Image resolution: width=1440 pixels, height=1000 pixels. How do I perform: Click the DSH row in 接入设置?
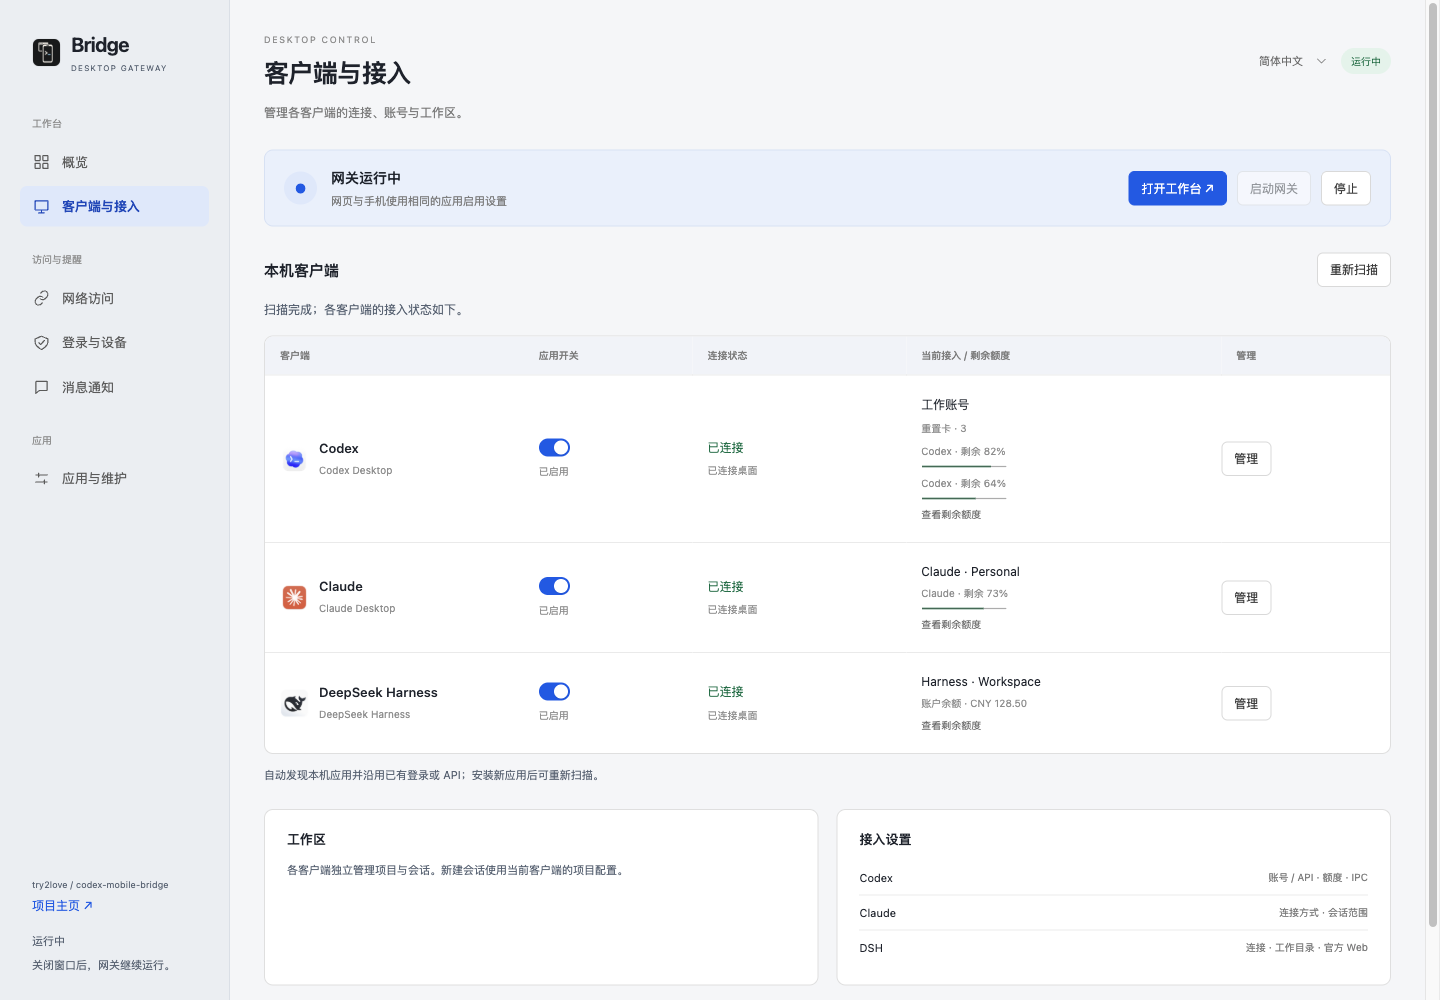(1114, 948)
